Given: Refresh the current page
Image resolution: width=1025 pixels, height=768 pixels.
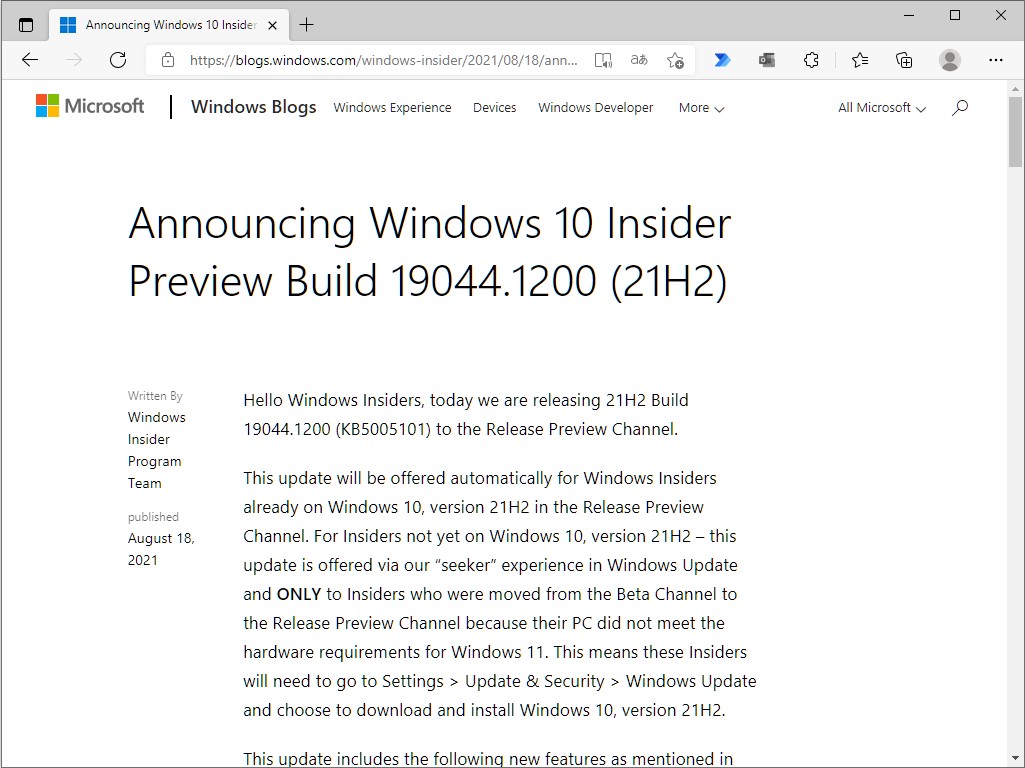Looking at the screenshot, I should [118, 60].
